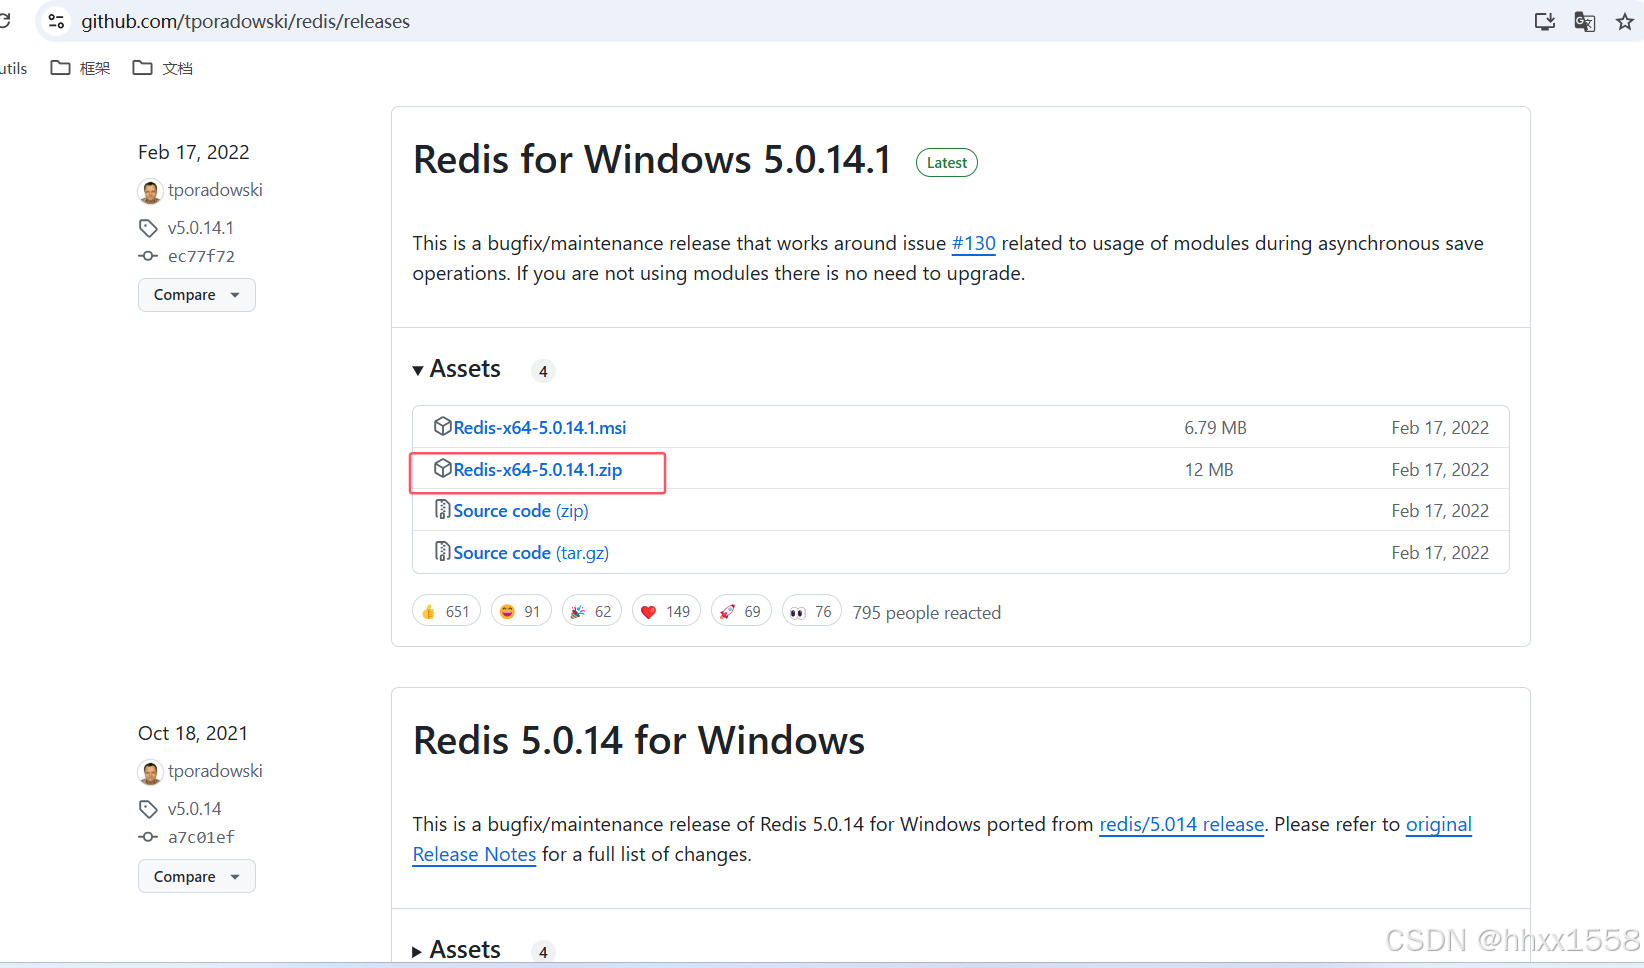The image size is (1644, 968).
Task: Bookmark this page with the star icon
Action: [1625, 21]
